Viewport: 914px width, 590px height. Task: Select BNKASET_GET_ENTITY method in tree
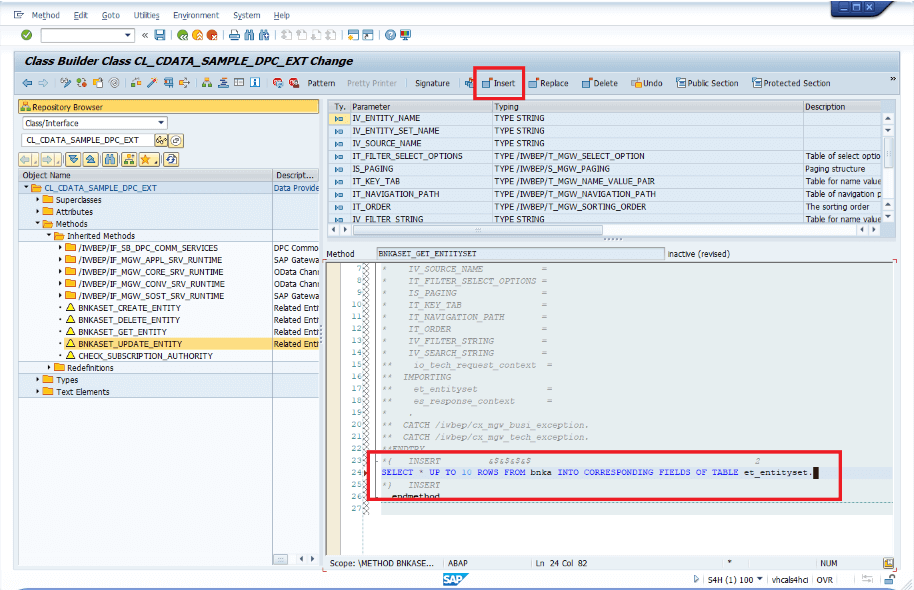[x=122, y=332]
